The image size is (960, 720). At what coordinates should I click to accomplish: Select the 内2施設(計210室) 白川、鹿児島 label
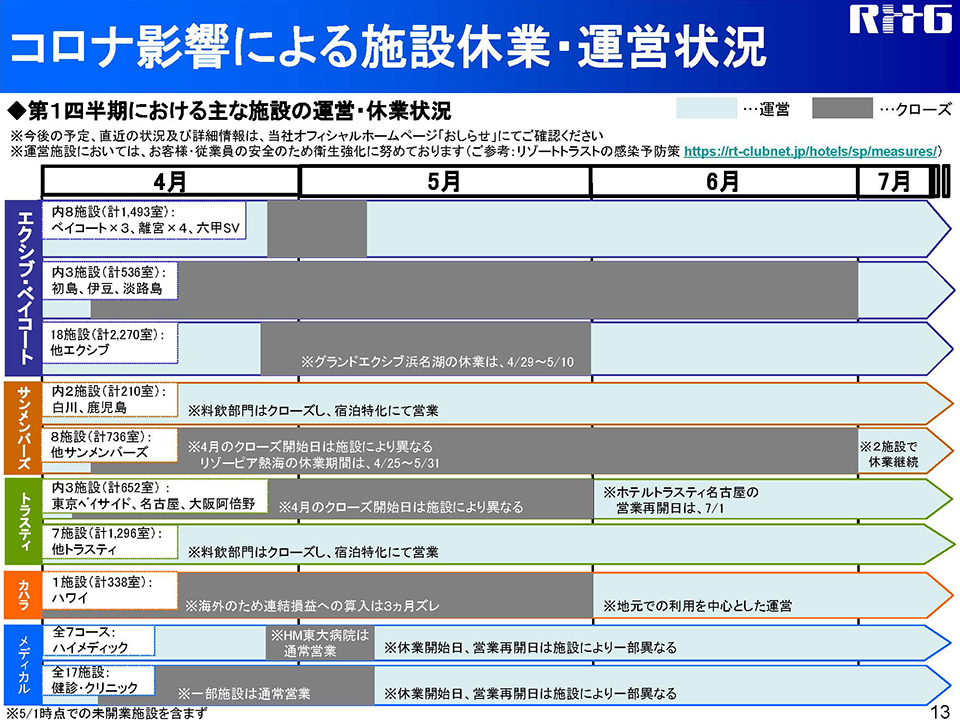110,399
